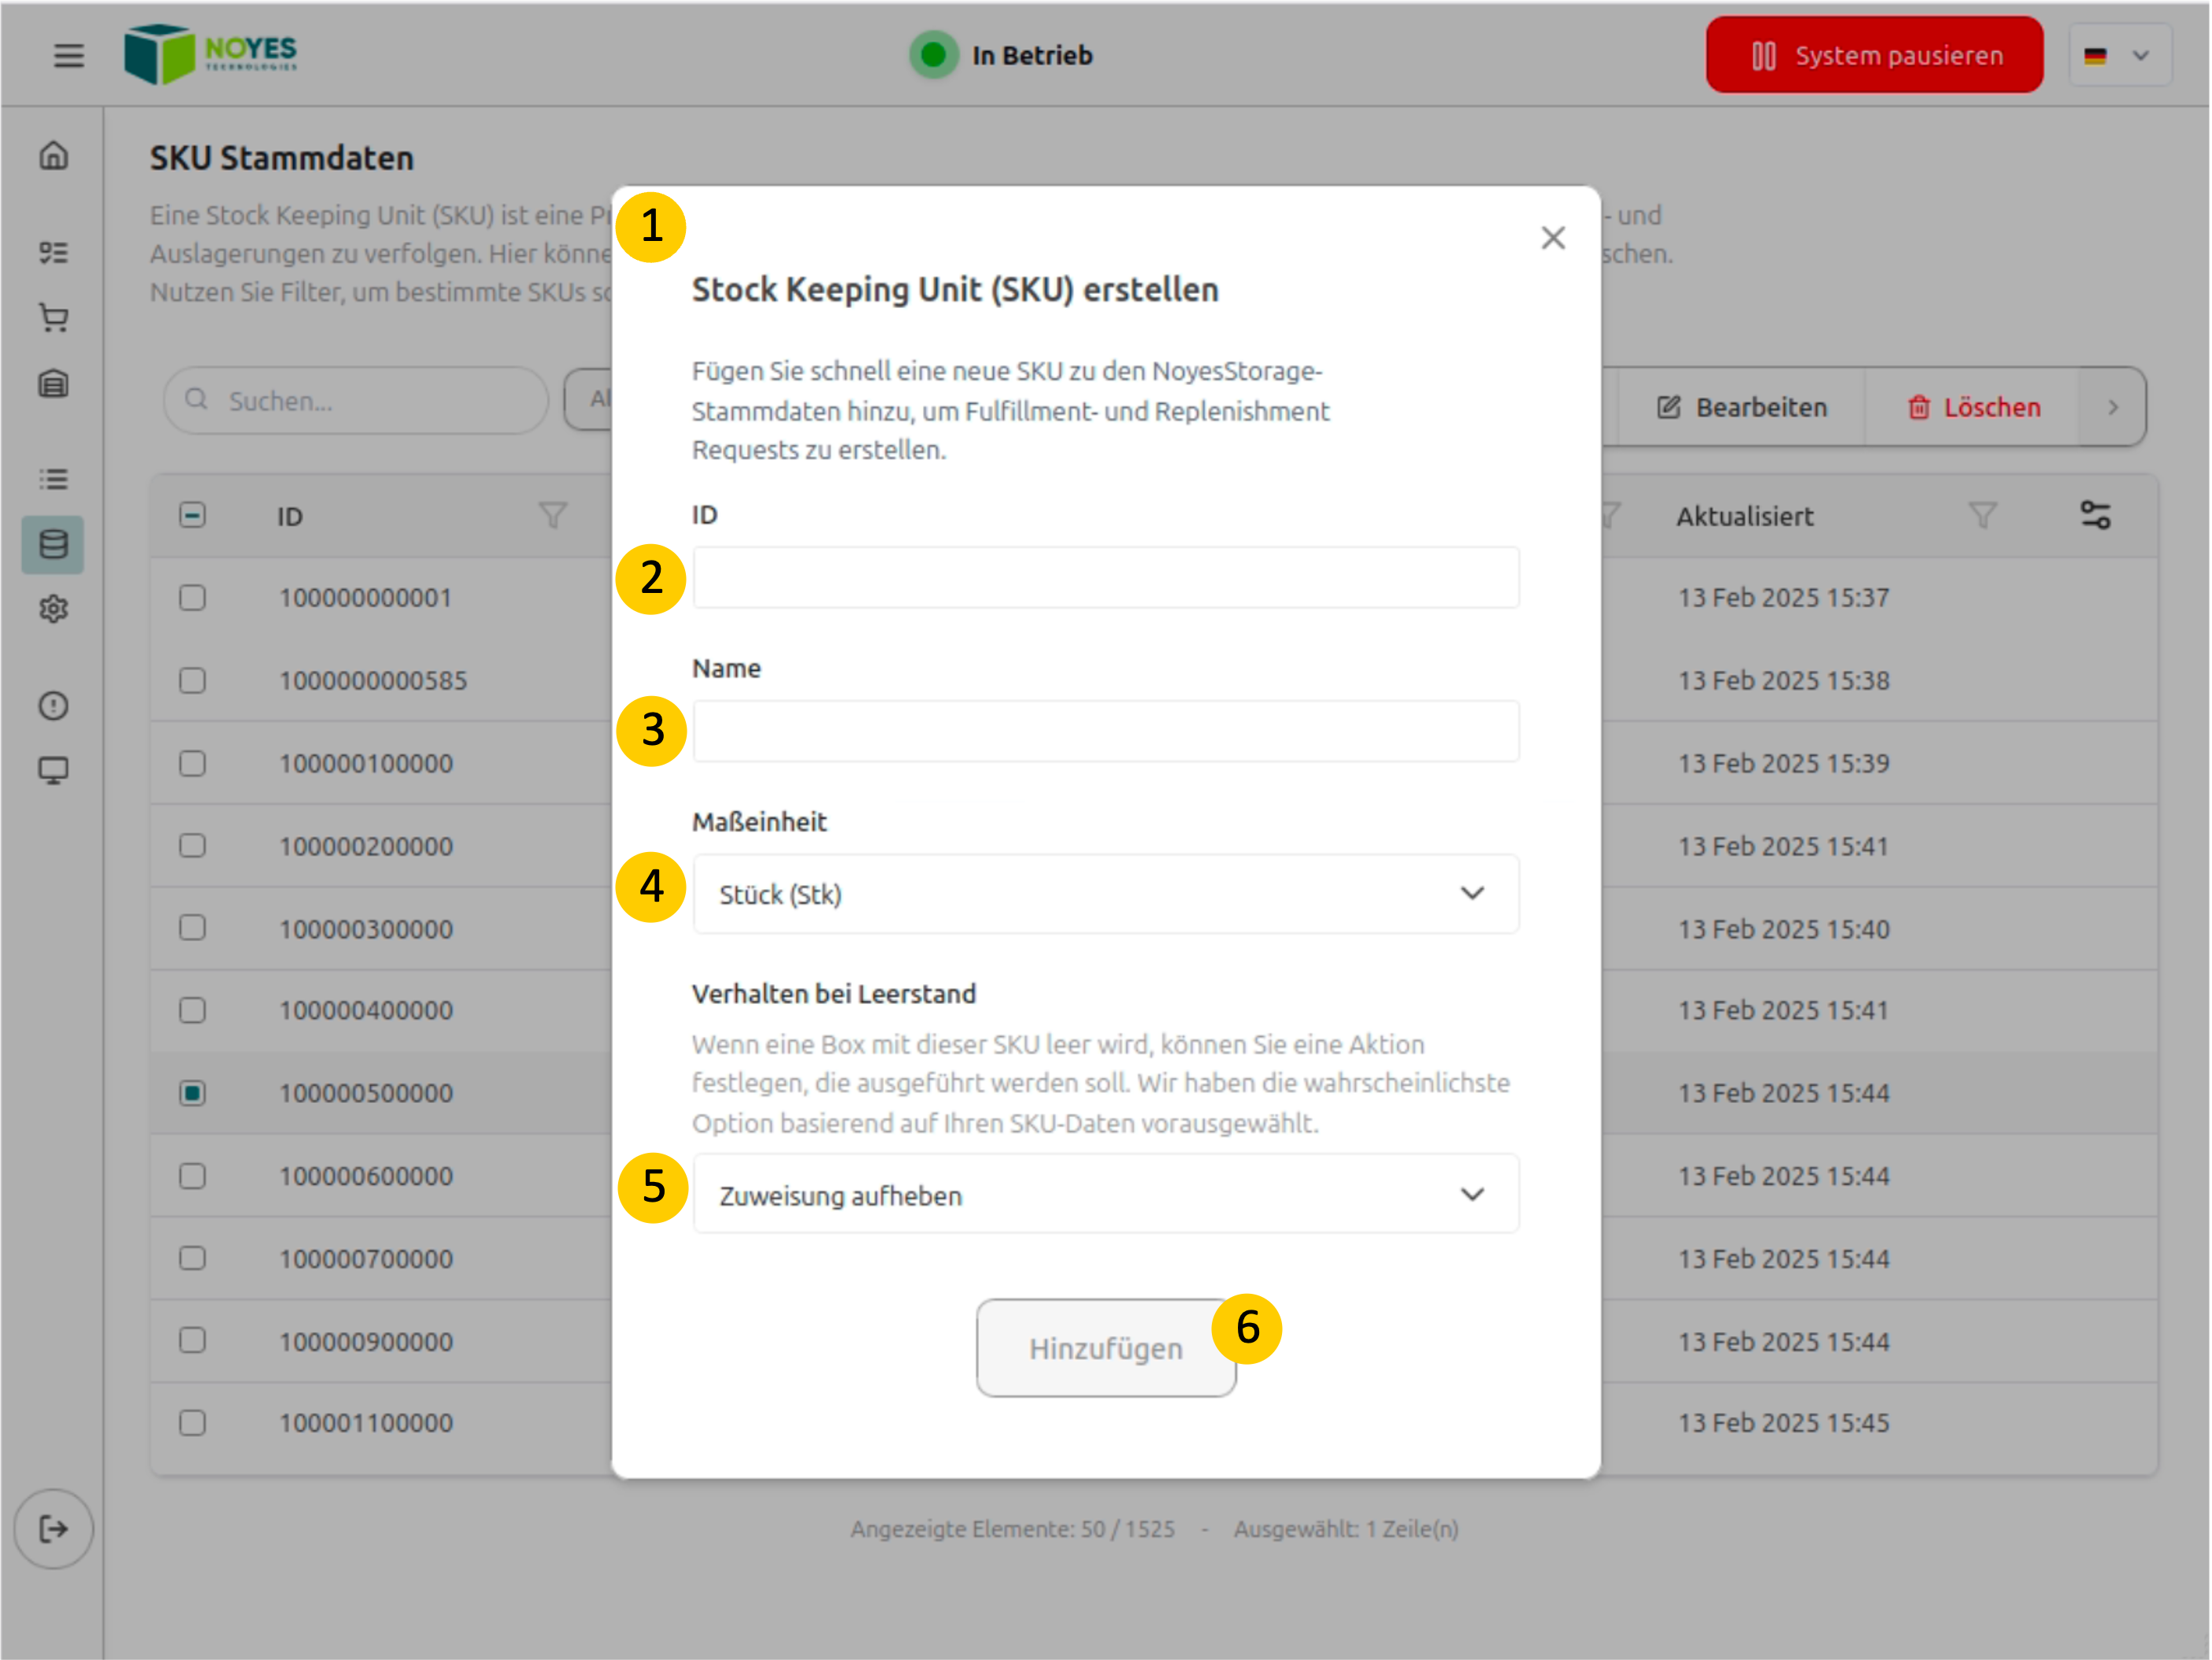Check the box for row 100000700000
2212x1660 pixels.
point(192,1258)
